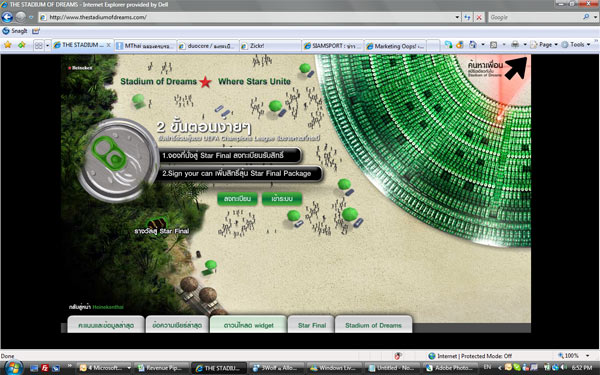
Task: Open the recent pages dropdown beside Forward
Action: coord(31,17)
